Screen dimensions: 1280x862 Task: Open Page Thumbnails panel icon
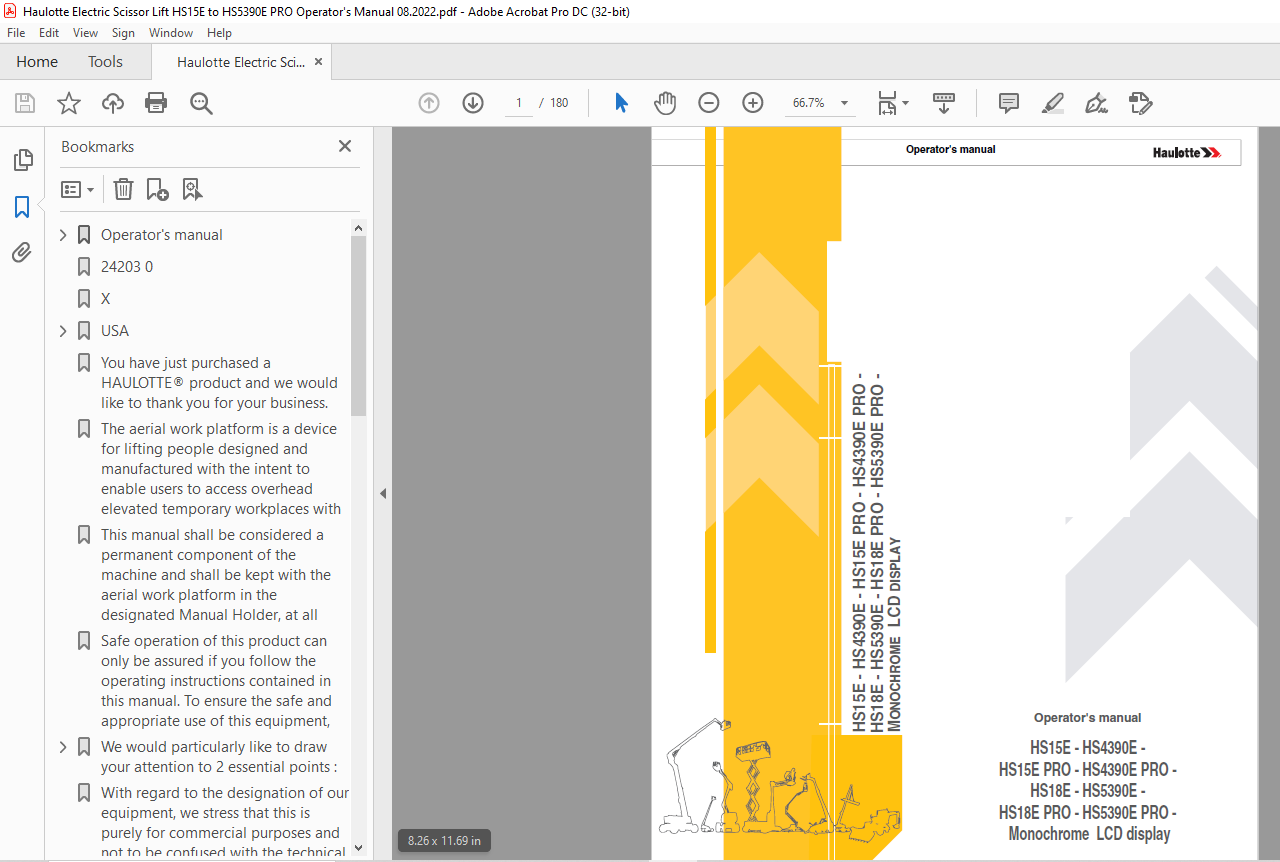pos(22,160)
